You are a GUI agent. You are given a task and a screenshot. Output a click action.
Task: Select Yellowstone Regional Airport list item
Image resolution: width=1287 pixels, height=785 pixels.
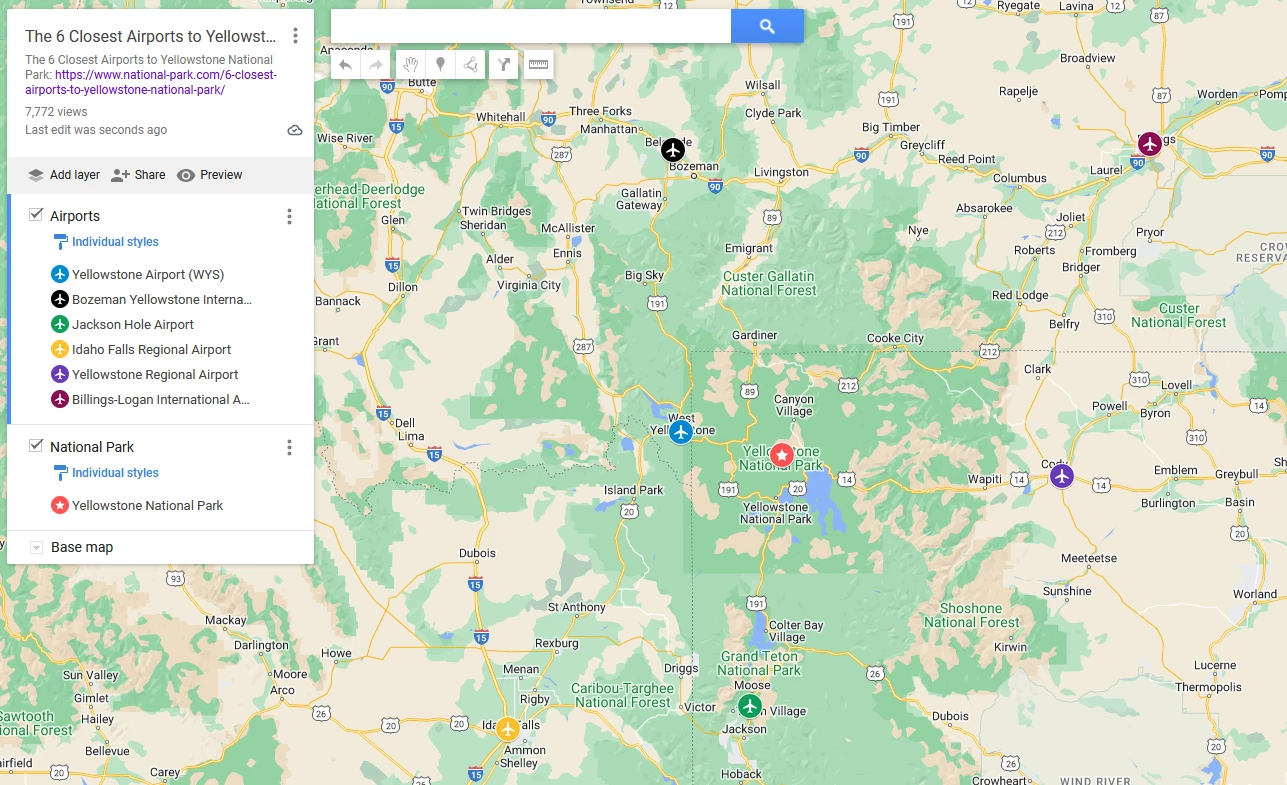(x=155, y=374)
